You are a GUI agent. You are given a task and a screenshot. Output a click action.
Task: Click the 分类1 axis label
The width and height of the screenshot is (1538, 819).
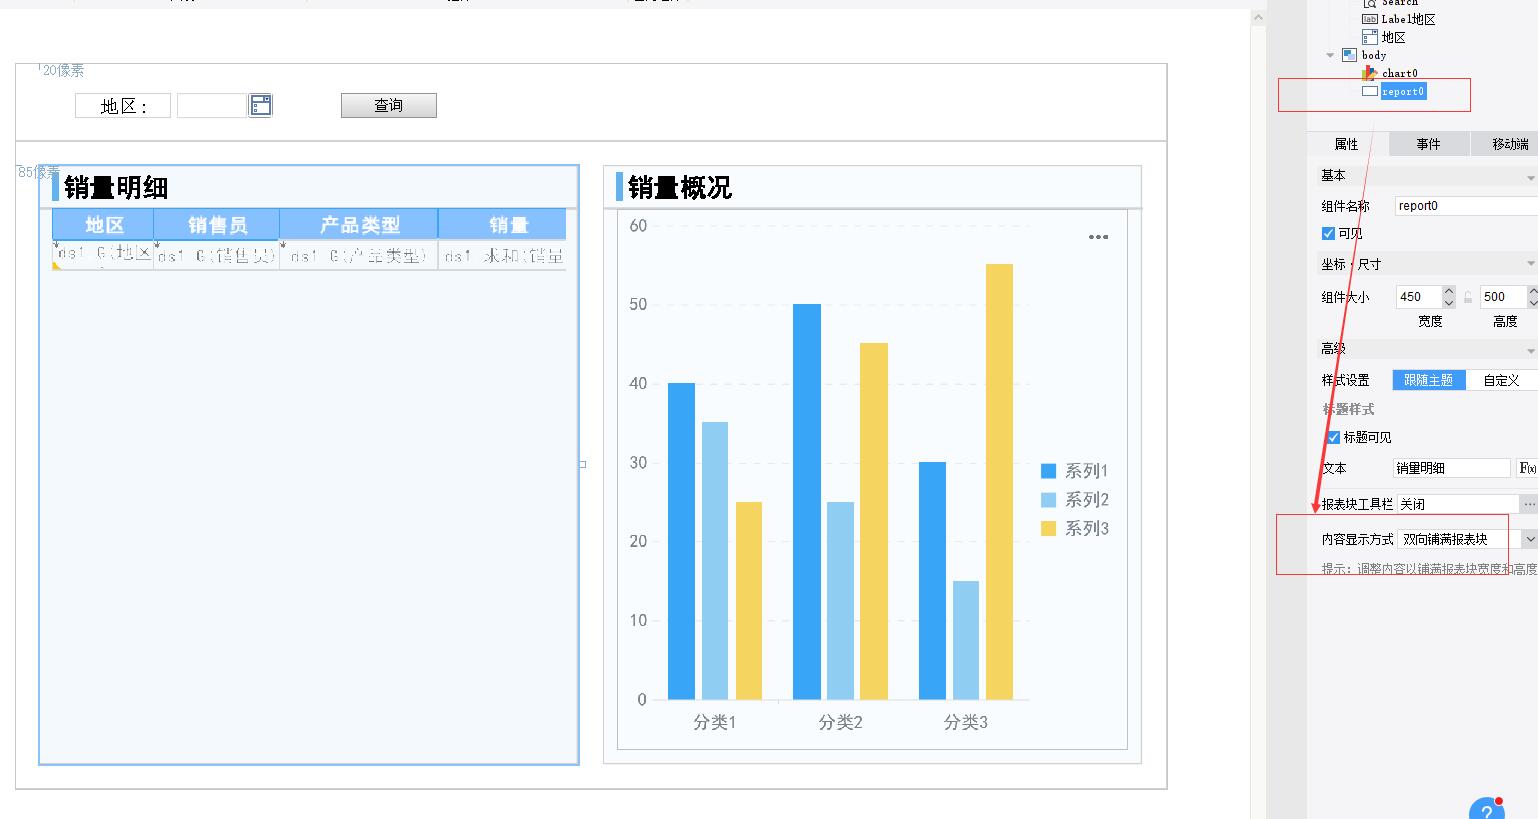pos(715,722)
